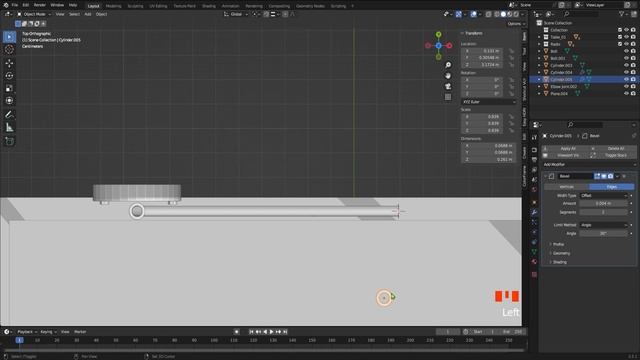The width and height of the screenshot is (640, 360).
Task: Expand the Geometry subpanel
Action: 561,253
